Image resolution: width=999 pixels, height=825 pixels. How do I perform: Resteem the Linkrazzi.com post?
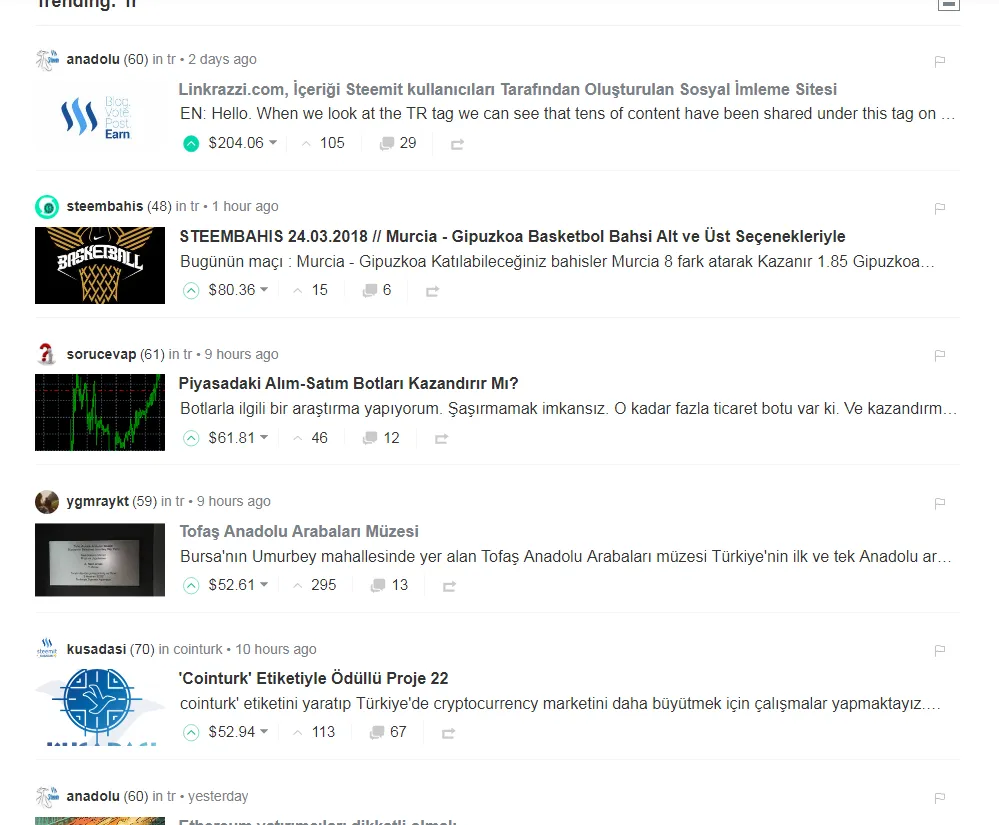457,145
